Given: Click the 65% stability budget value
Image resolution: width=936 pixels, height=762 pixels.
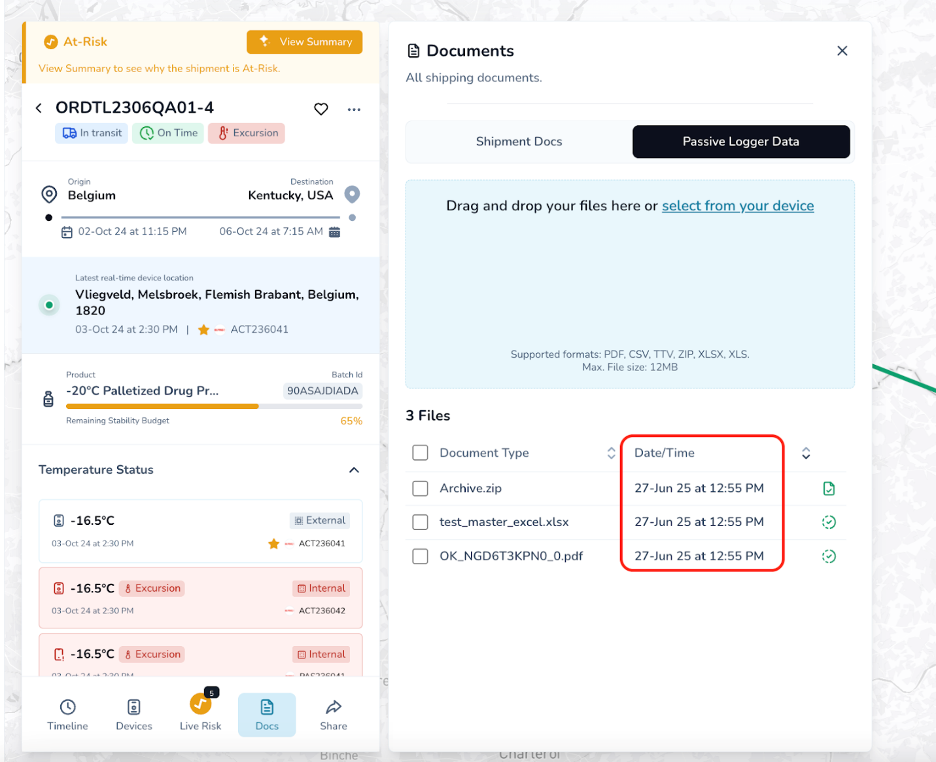Looking at the screenshot, I should [351, 421].
